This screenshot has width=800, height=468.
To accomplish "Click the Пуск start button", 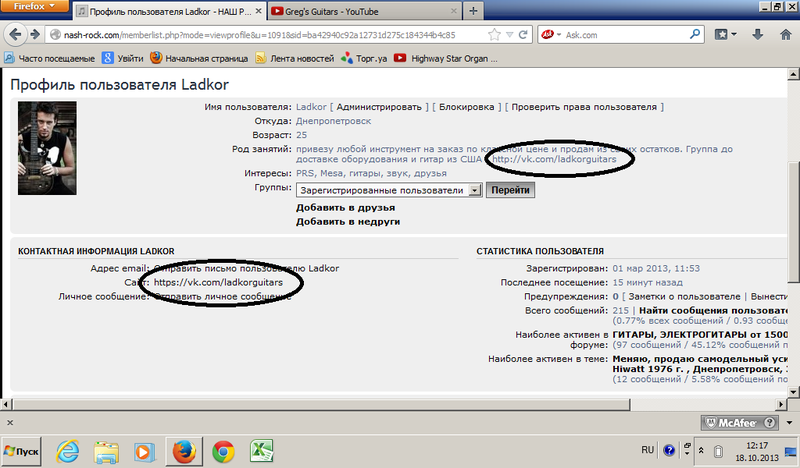I will 21,452.
